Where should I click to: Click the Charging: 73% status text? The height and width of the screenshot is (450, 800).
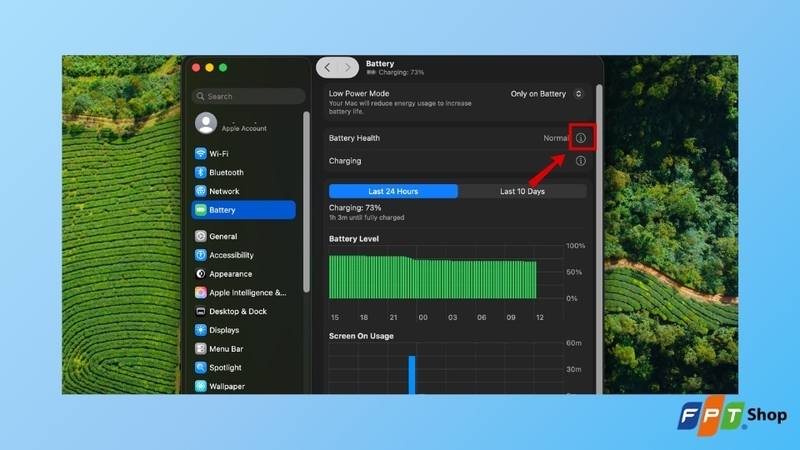[355, 208]
